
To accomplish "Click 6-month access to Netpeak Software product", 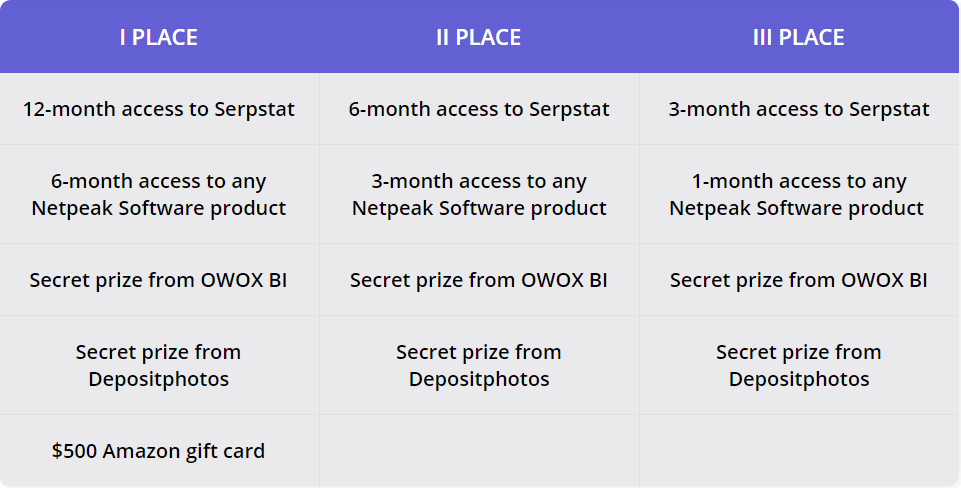I will point(159,194).
